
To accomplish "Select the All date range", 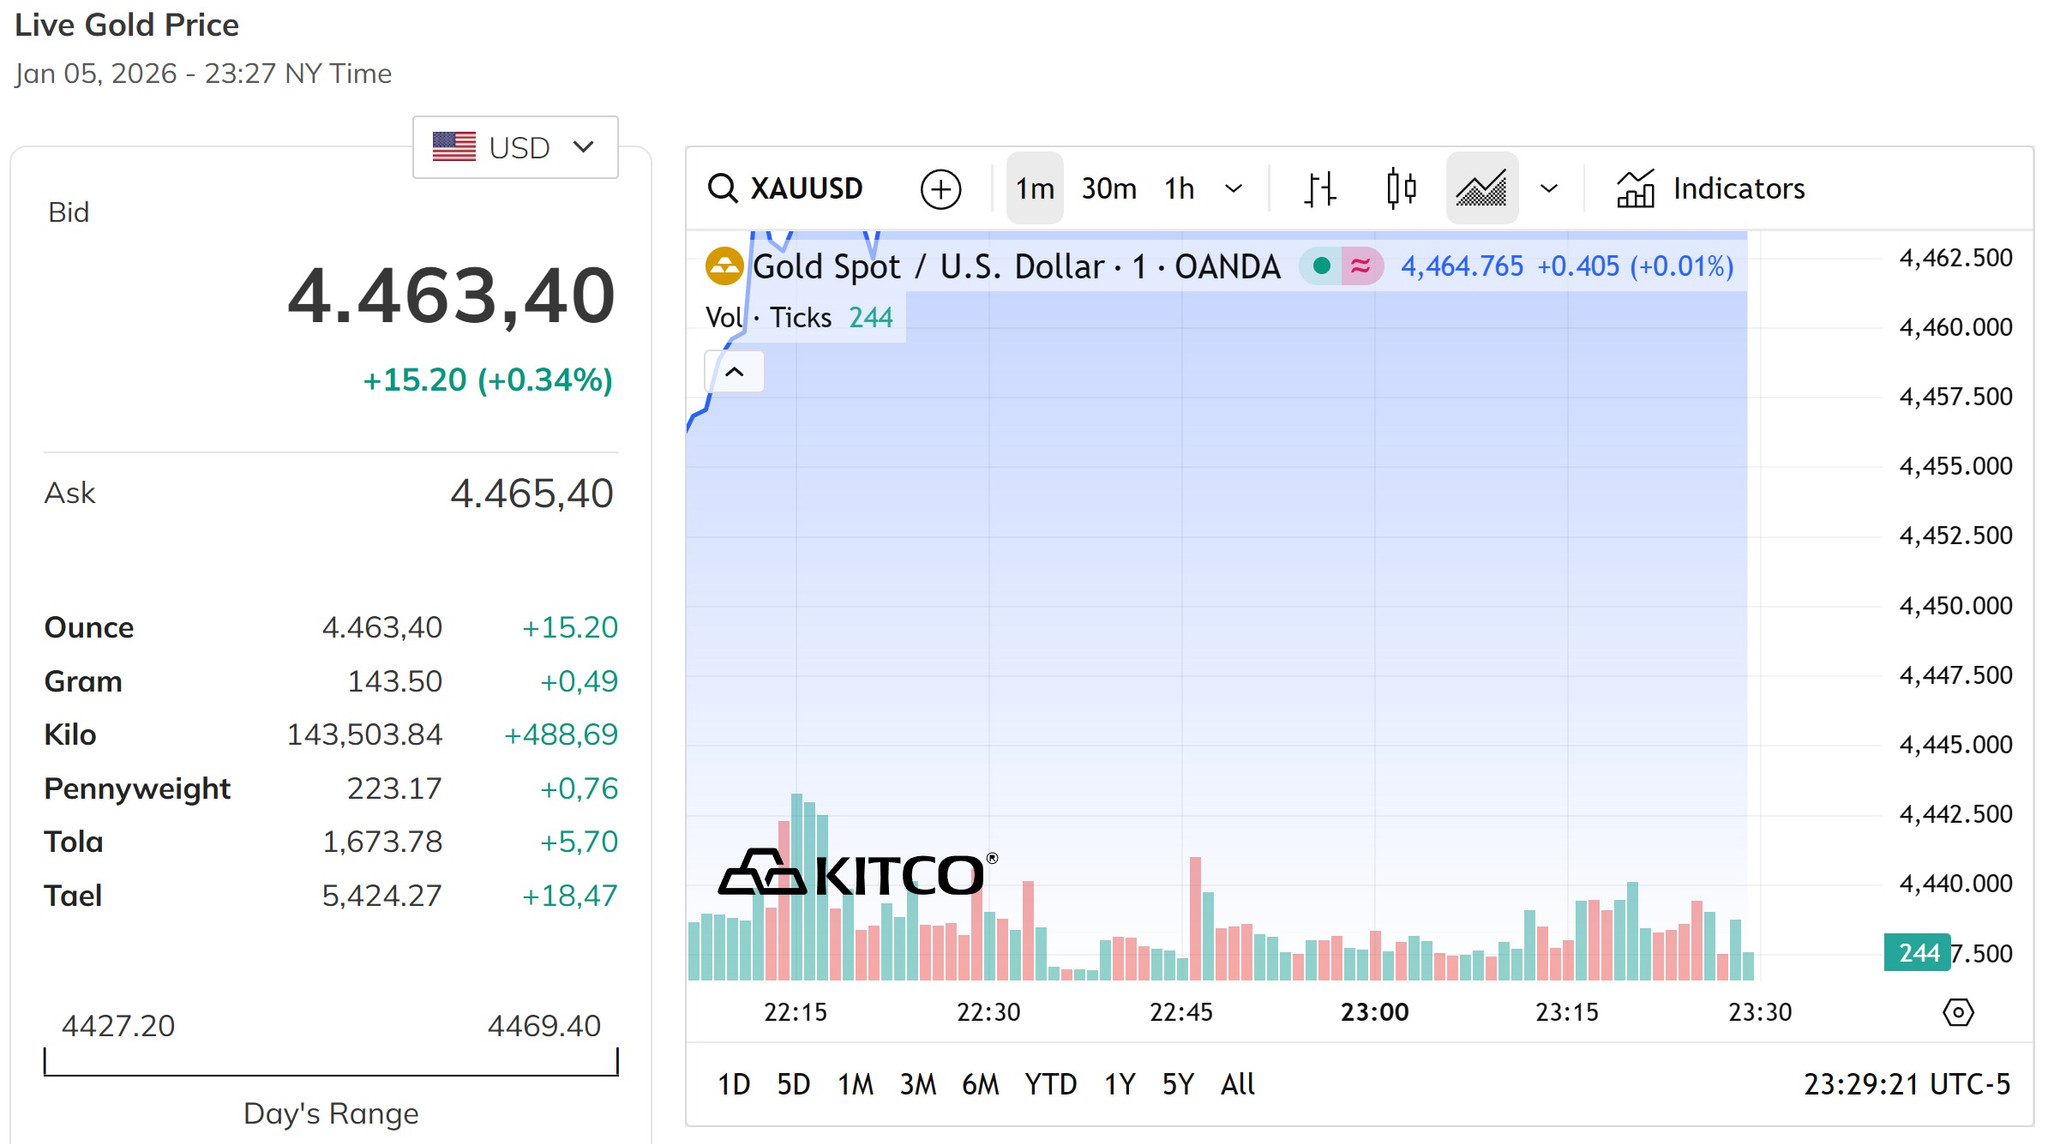I will coord(1237,1084).
